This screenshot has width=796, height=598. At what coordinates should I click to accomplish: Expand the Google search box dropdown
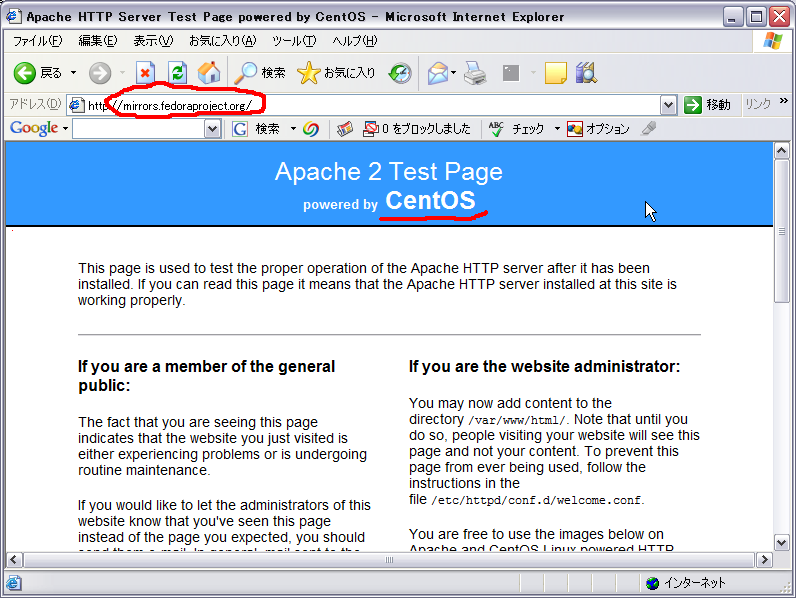tap(212, 128)
